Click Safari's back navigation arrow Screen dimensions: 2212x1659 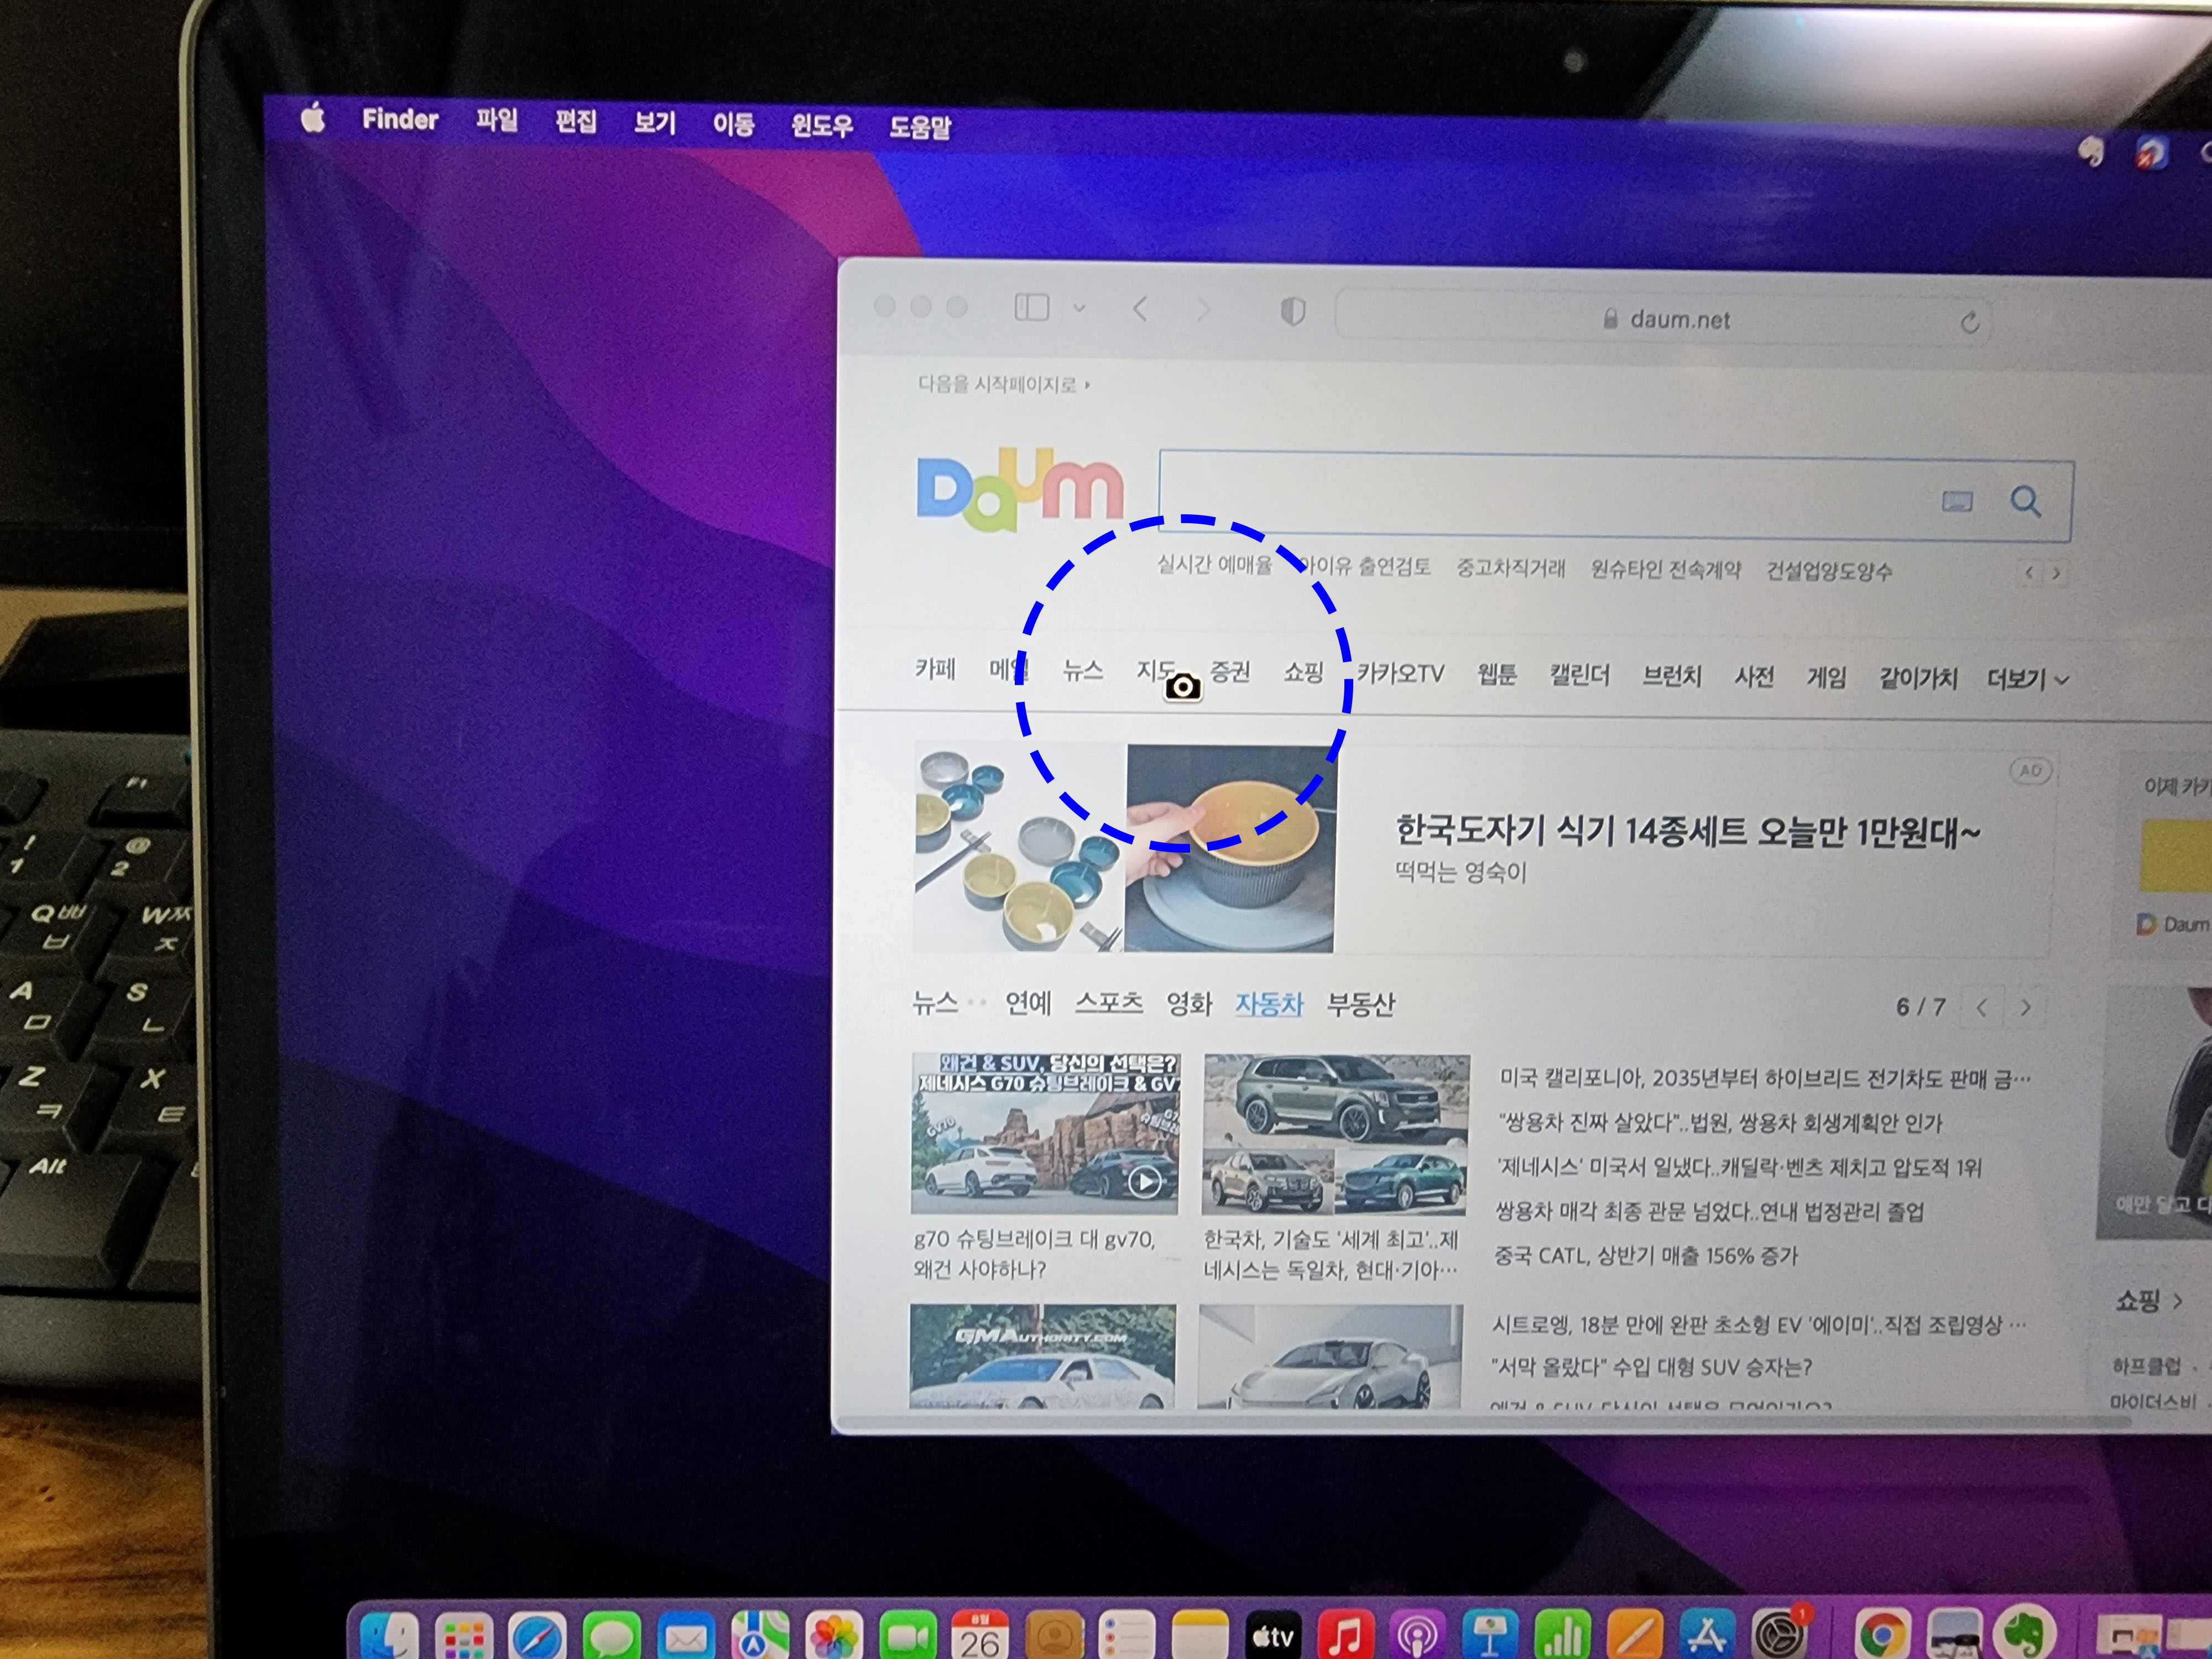pyautogui.click(x=1140, y=310)
